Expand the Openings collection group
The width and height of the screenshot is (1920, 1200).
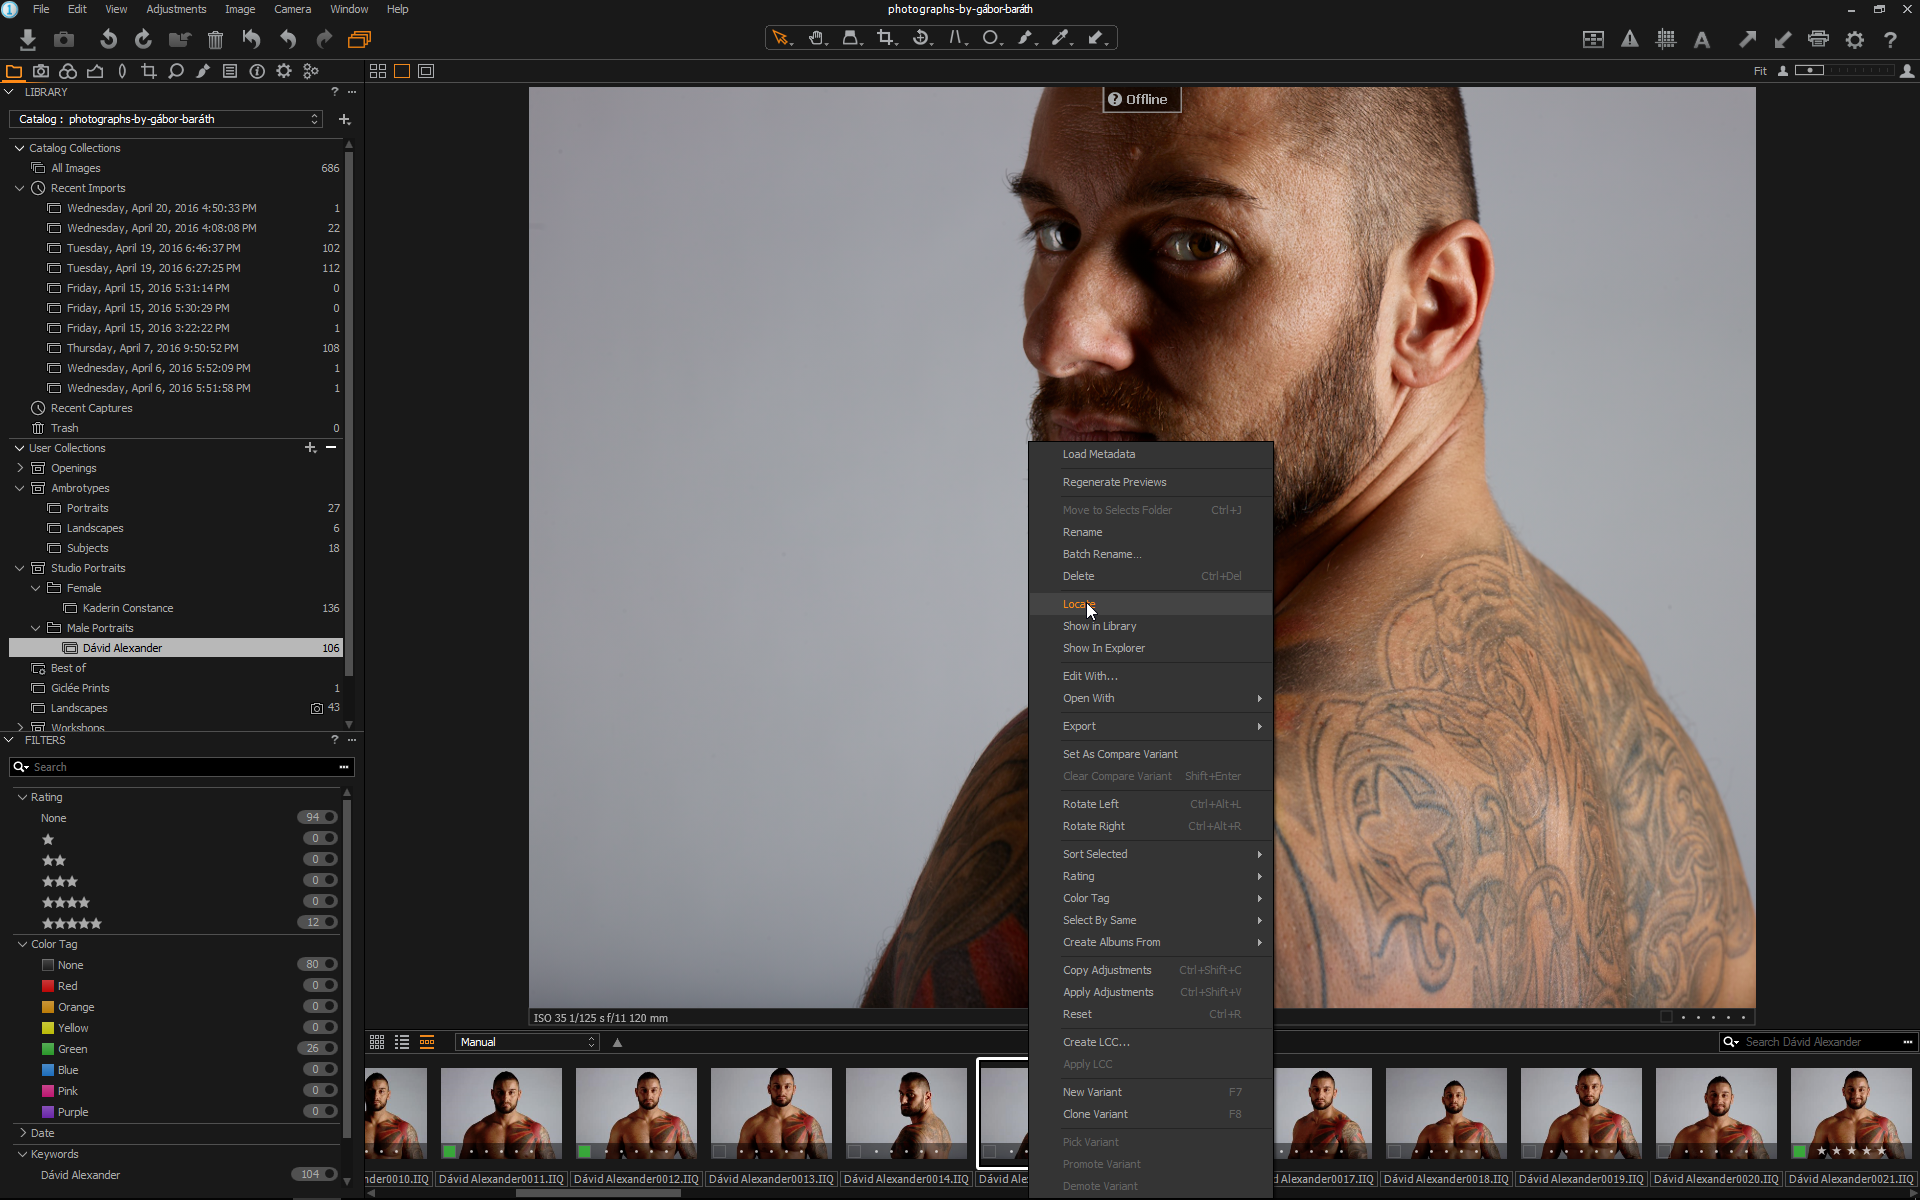20,468
